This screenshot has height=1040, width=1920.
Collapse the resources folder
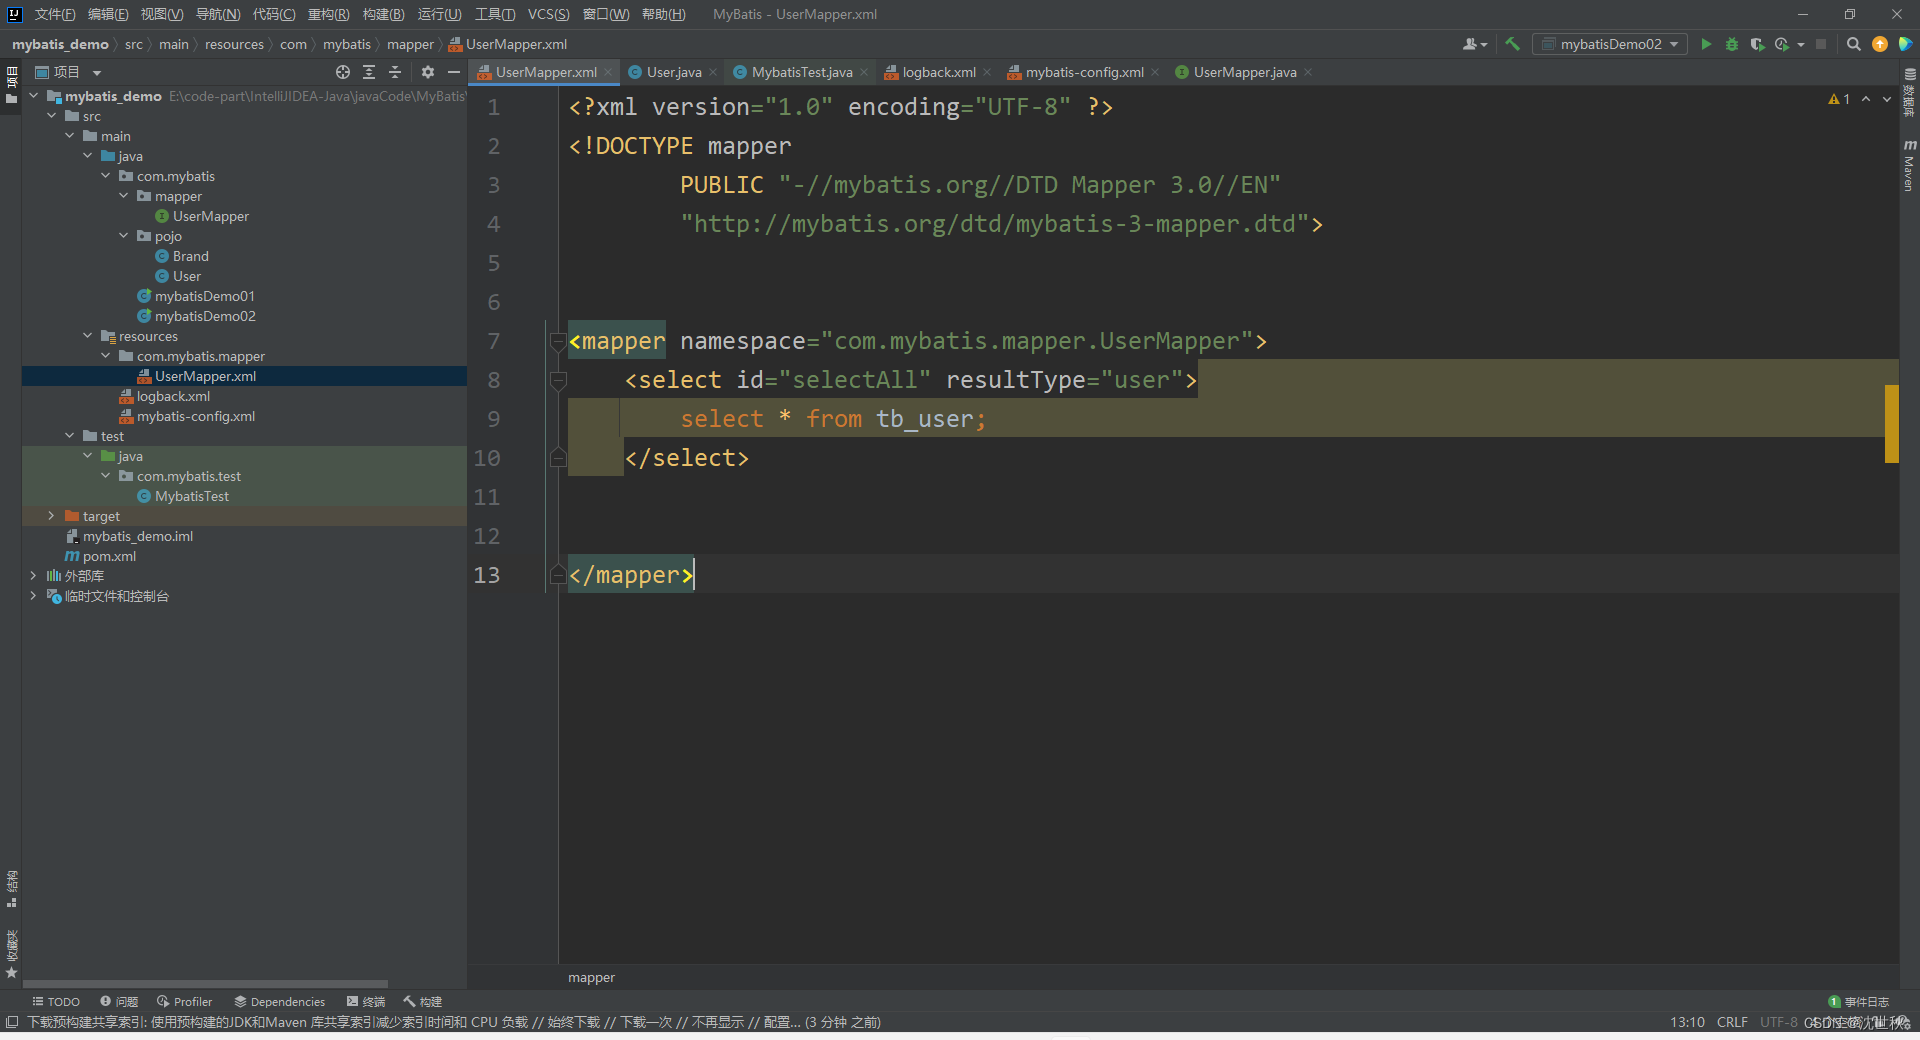87,336
